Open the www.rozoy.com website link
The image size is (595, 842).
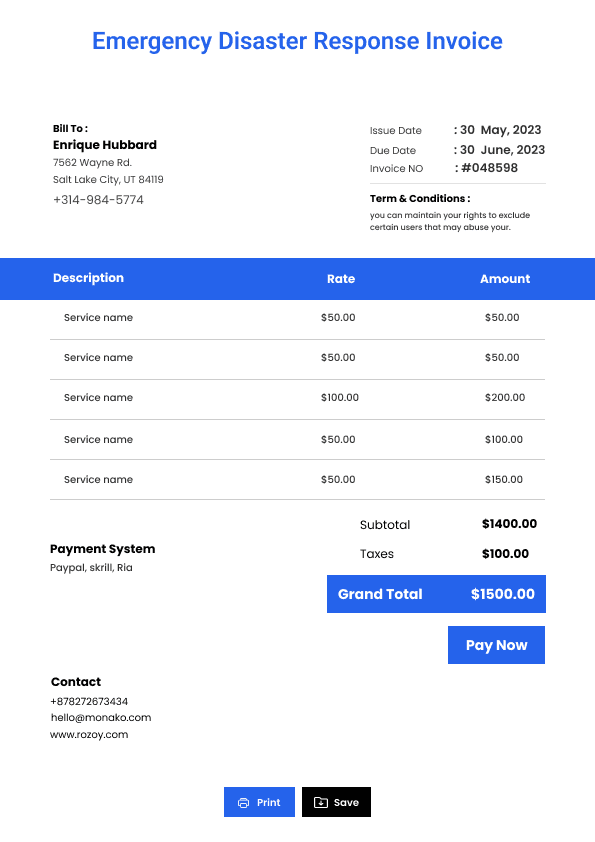(89, 735)
